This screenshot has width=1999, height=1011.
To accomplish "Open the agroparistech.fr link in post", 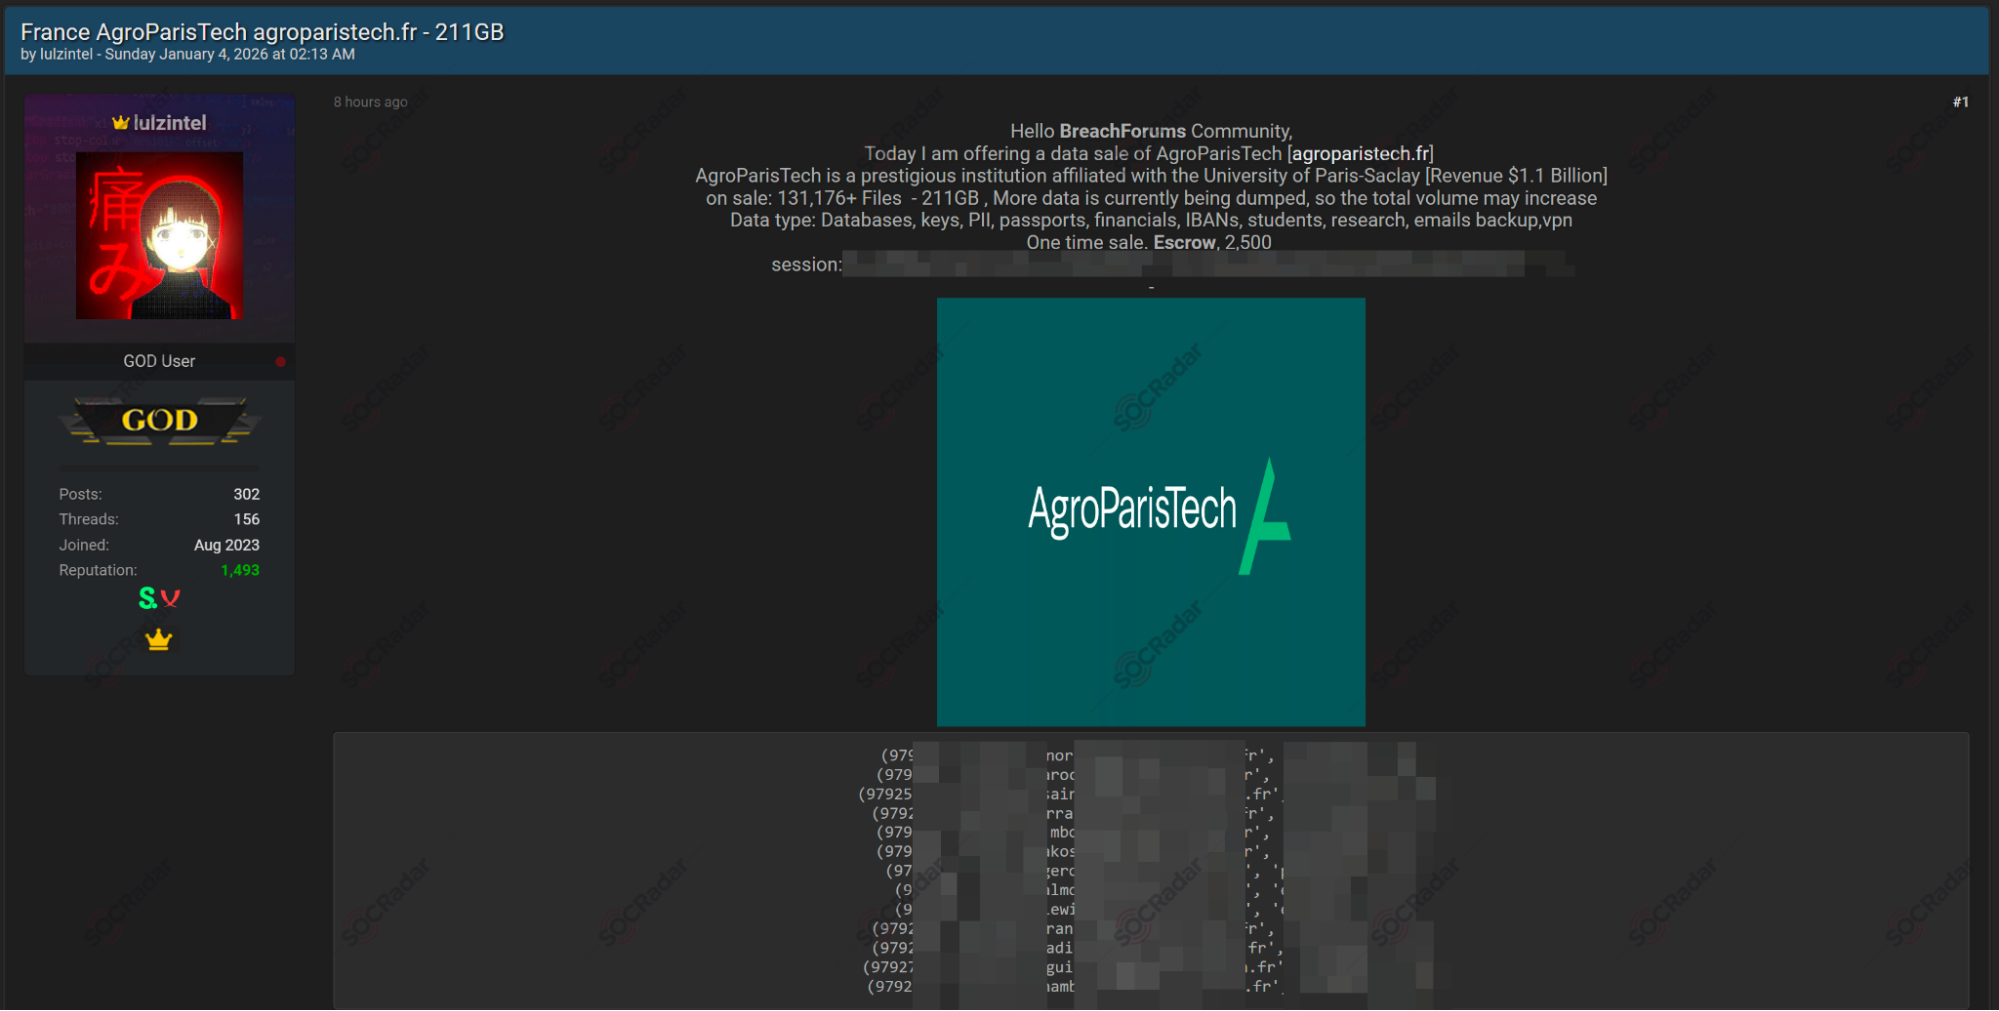I will point(1360,153).
